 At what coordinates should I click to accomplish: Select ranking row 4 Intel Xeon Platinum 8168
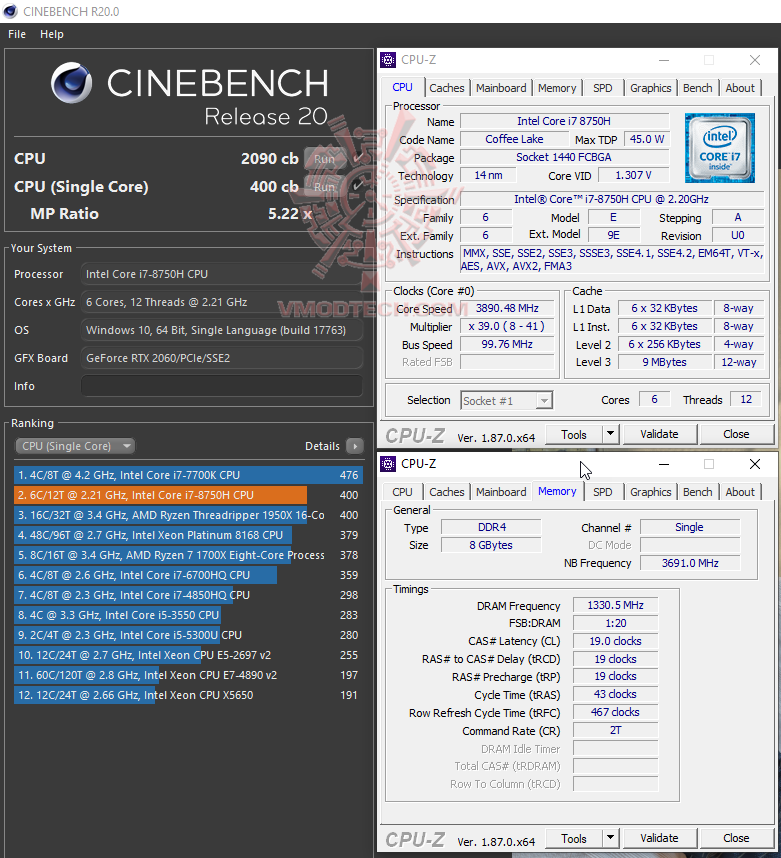188,535
